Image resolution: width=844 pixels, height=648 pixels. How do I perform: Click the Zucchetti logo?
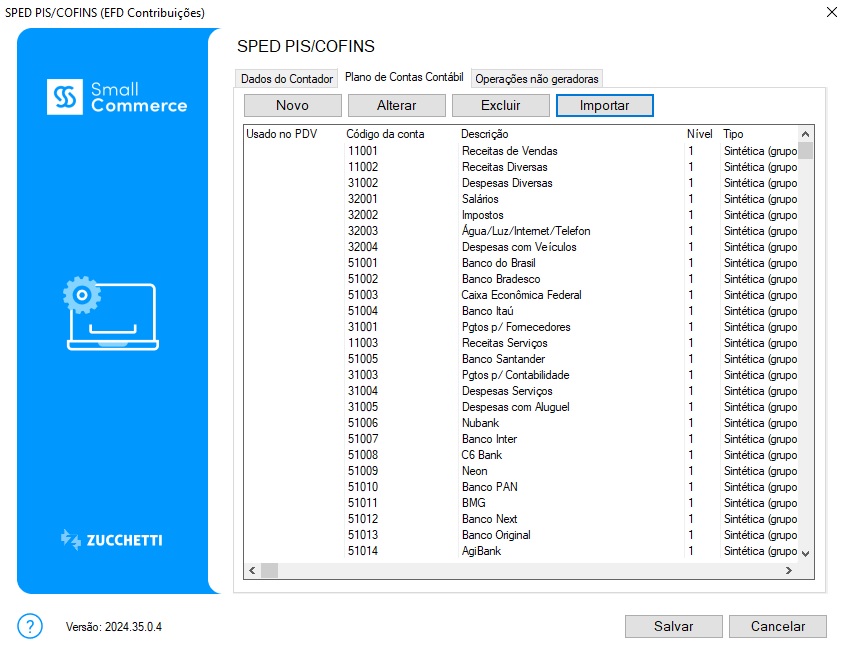pos(111,540)
